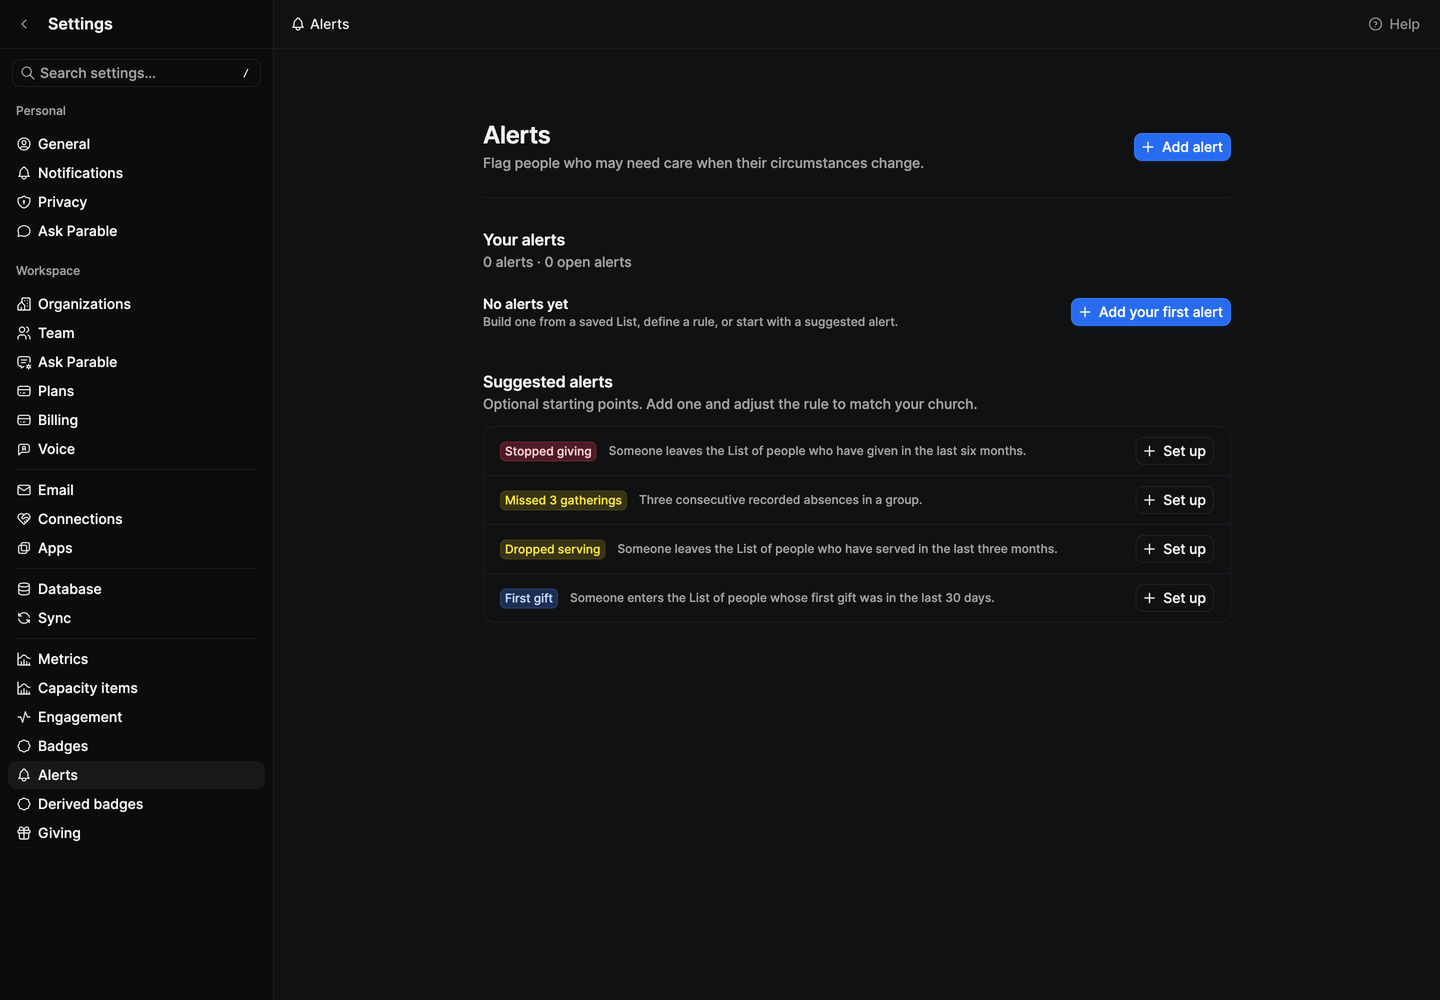Open the Help link
This screenshot has width=1440, height=1000.
[x=1394, y=24]
